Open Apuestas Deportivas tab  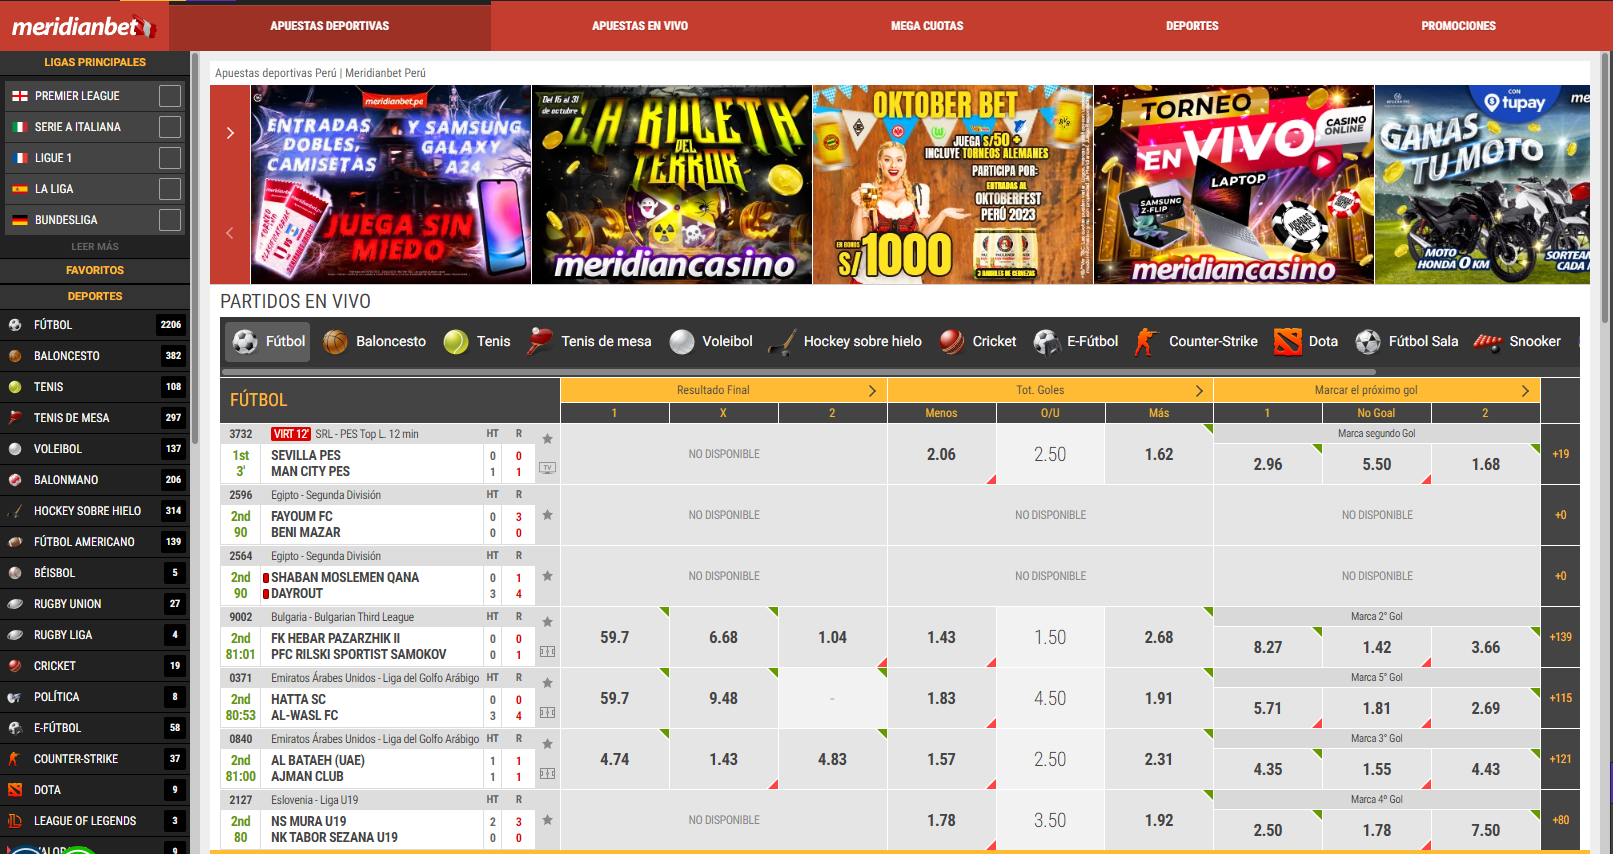[x=330, y=26]
